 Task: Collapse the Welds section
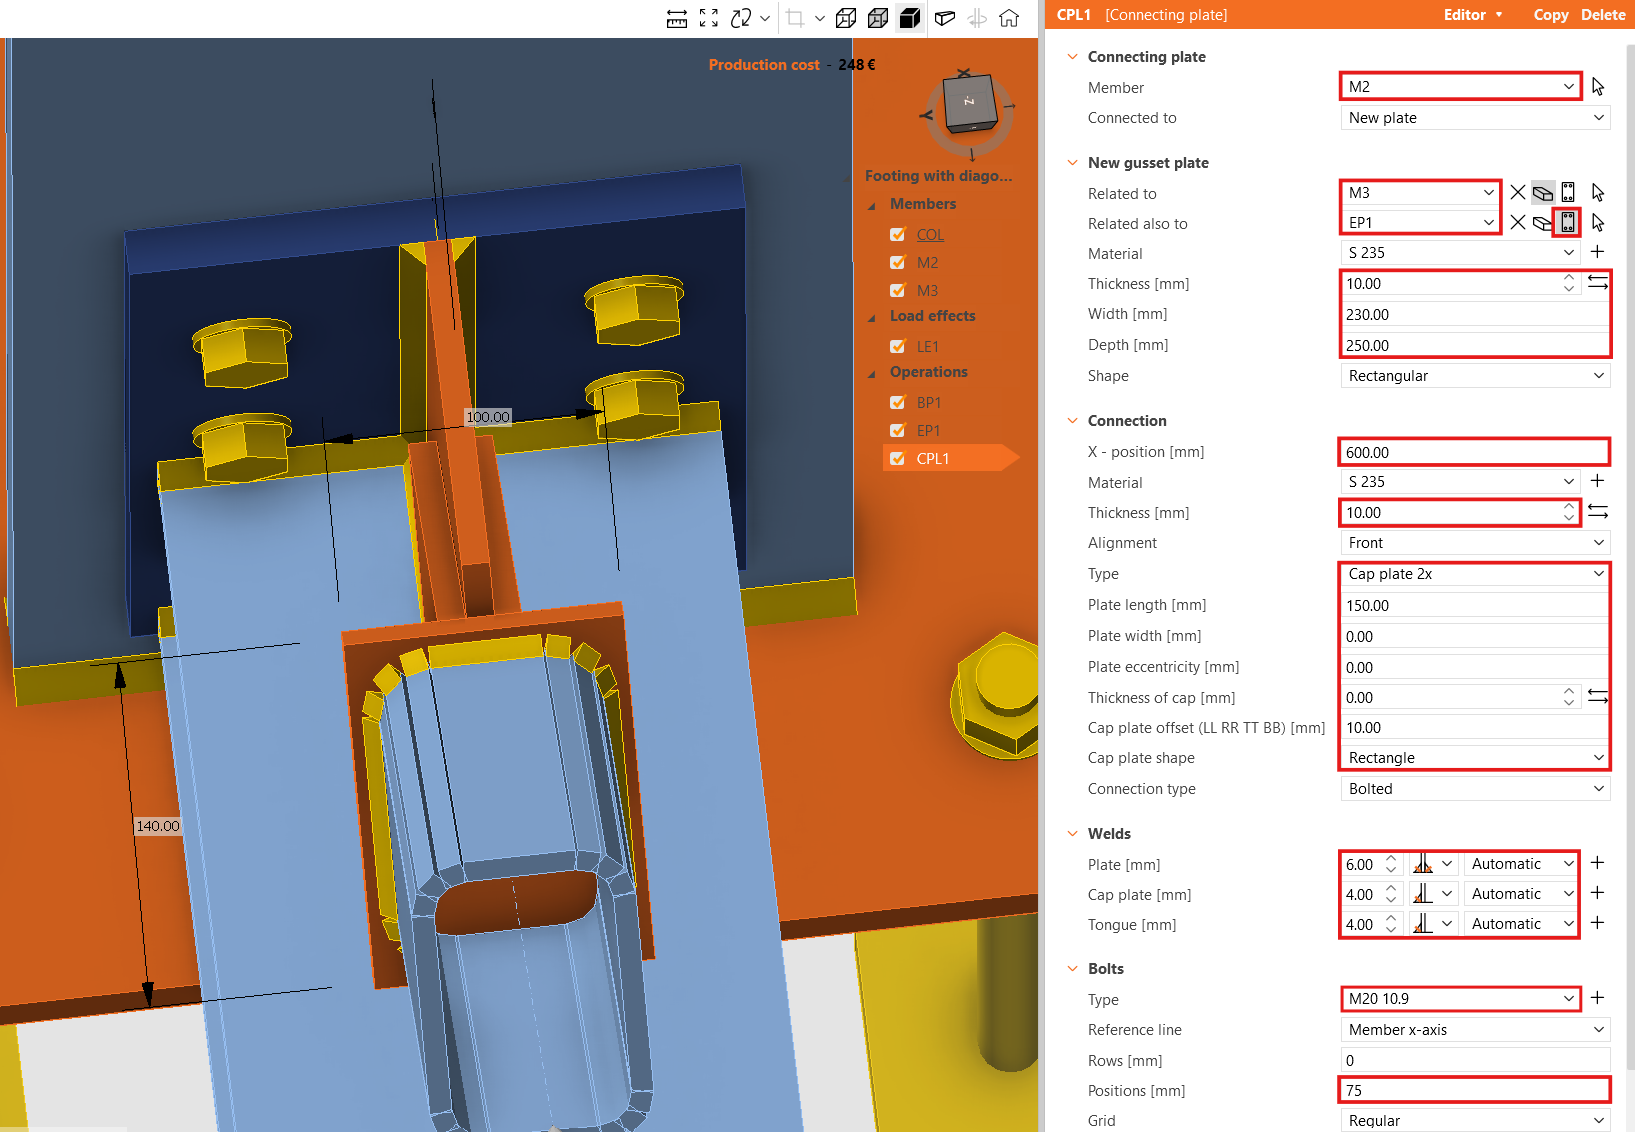1073,834
